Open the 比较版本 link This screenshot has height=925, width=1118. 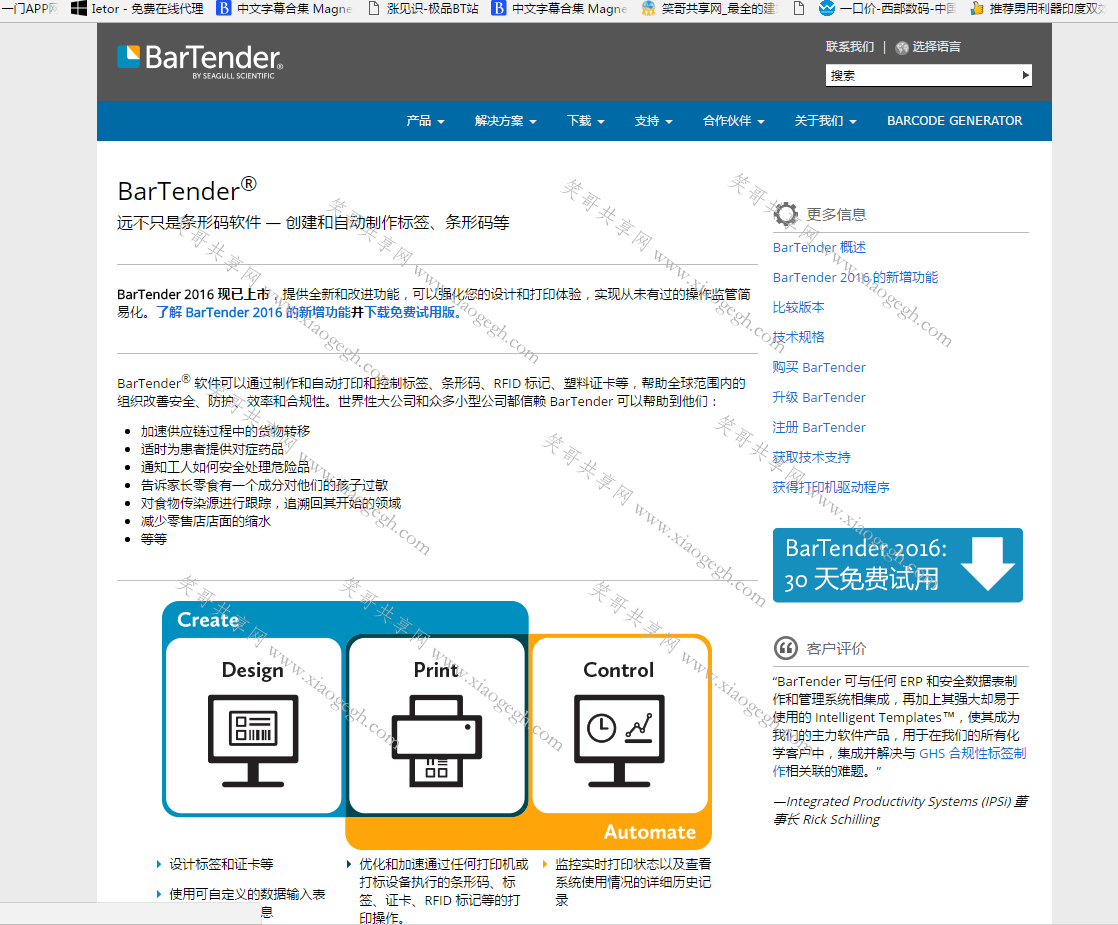[x=799, y=307]
